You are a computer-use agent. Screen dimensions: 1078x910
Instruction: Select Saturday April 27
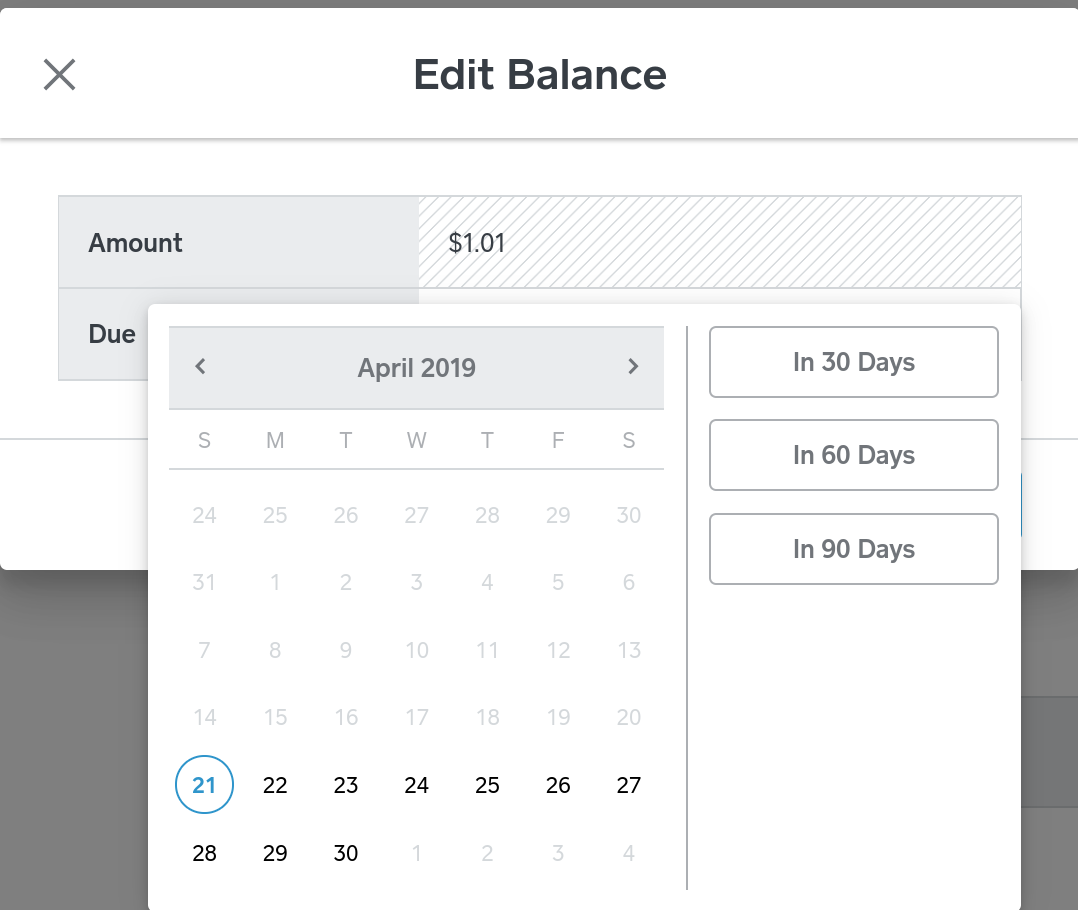coord(628,785)
